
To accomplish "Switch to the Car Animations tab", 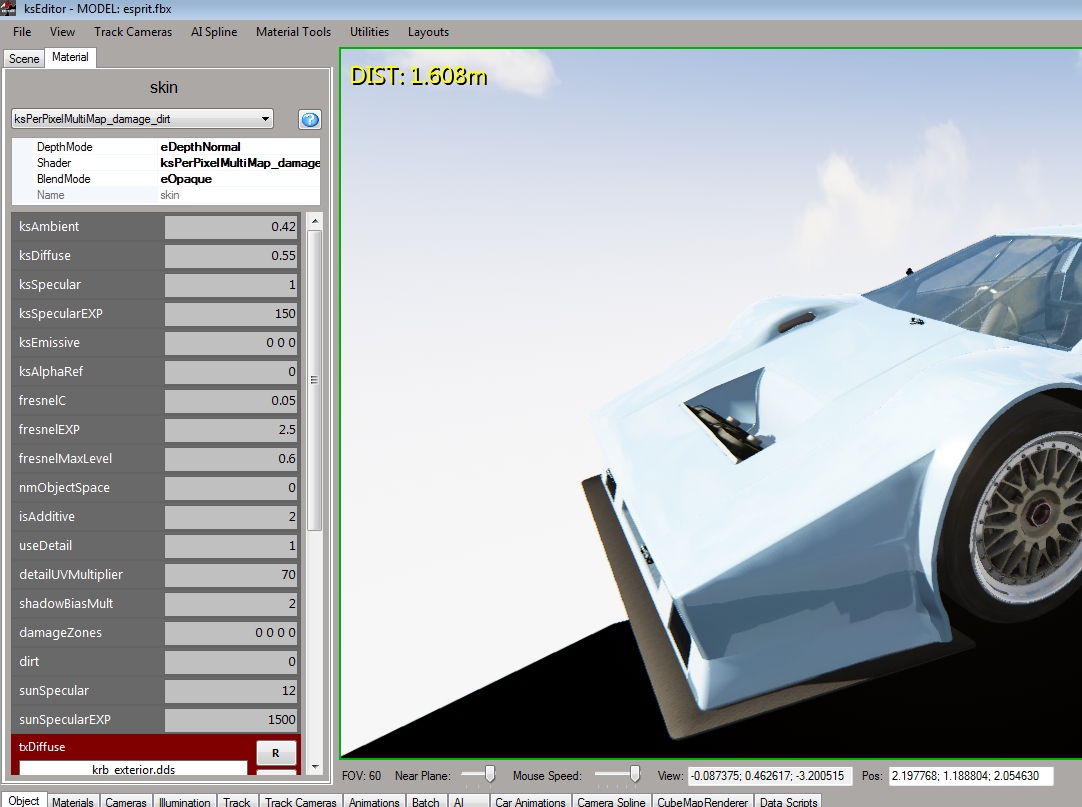I will pos(530,801).
